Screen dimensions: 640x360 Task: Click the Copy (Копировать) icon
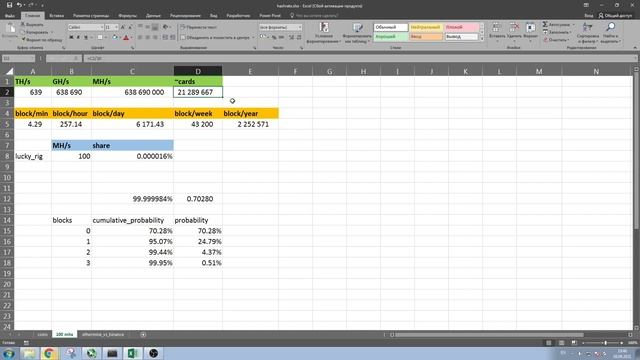coord(23,32)
